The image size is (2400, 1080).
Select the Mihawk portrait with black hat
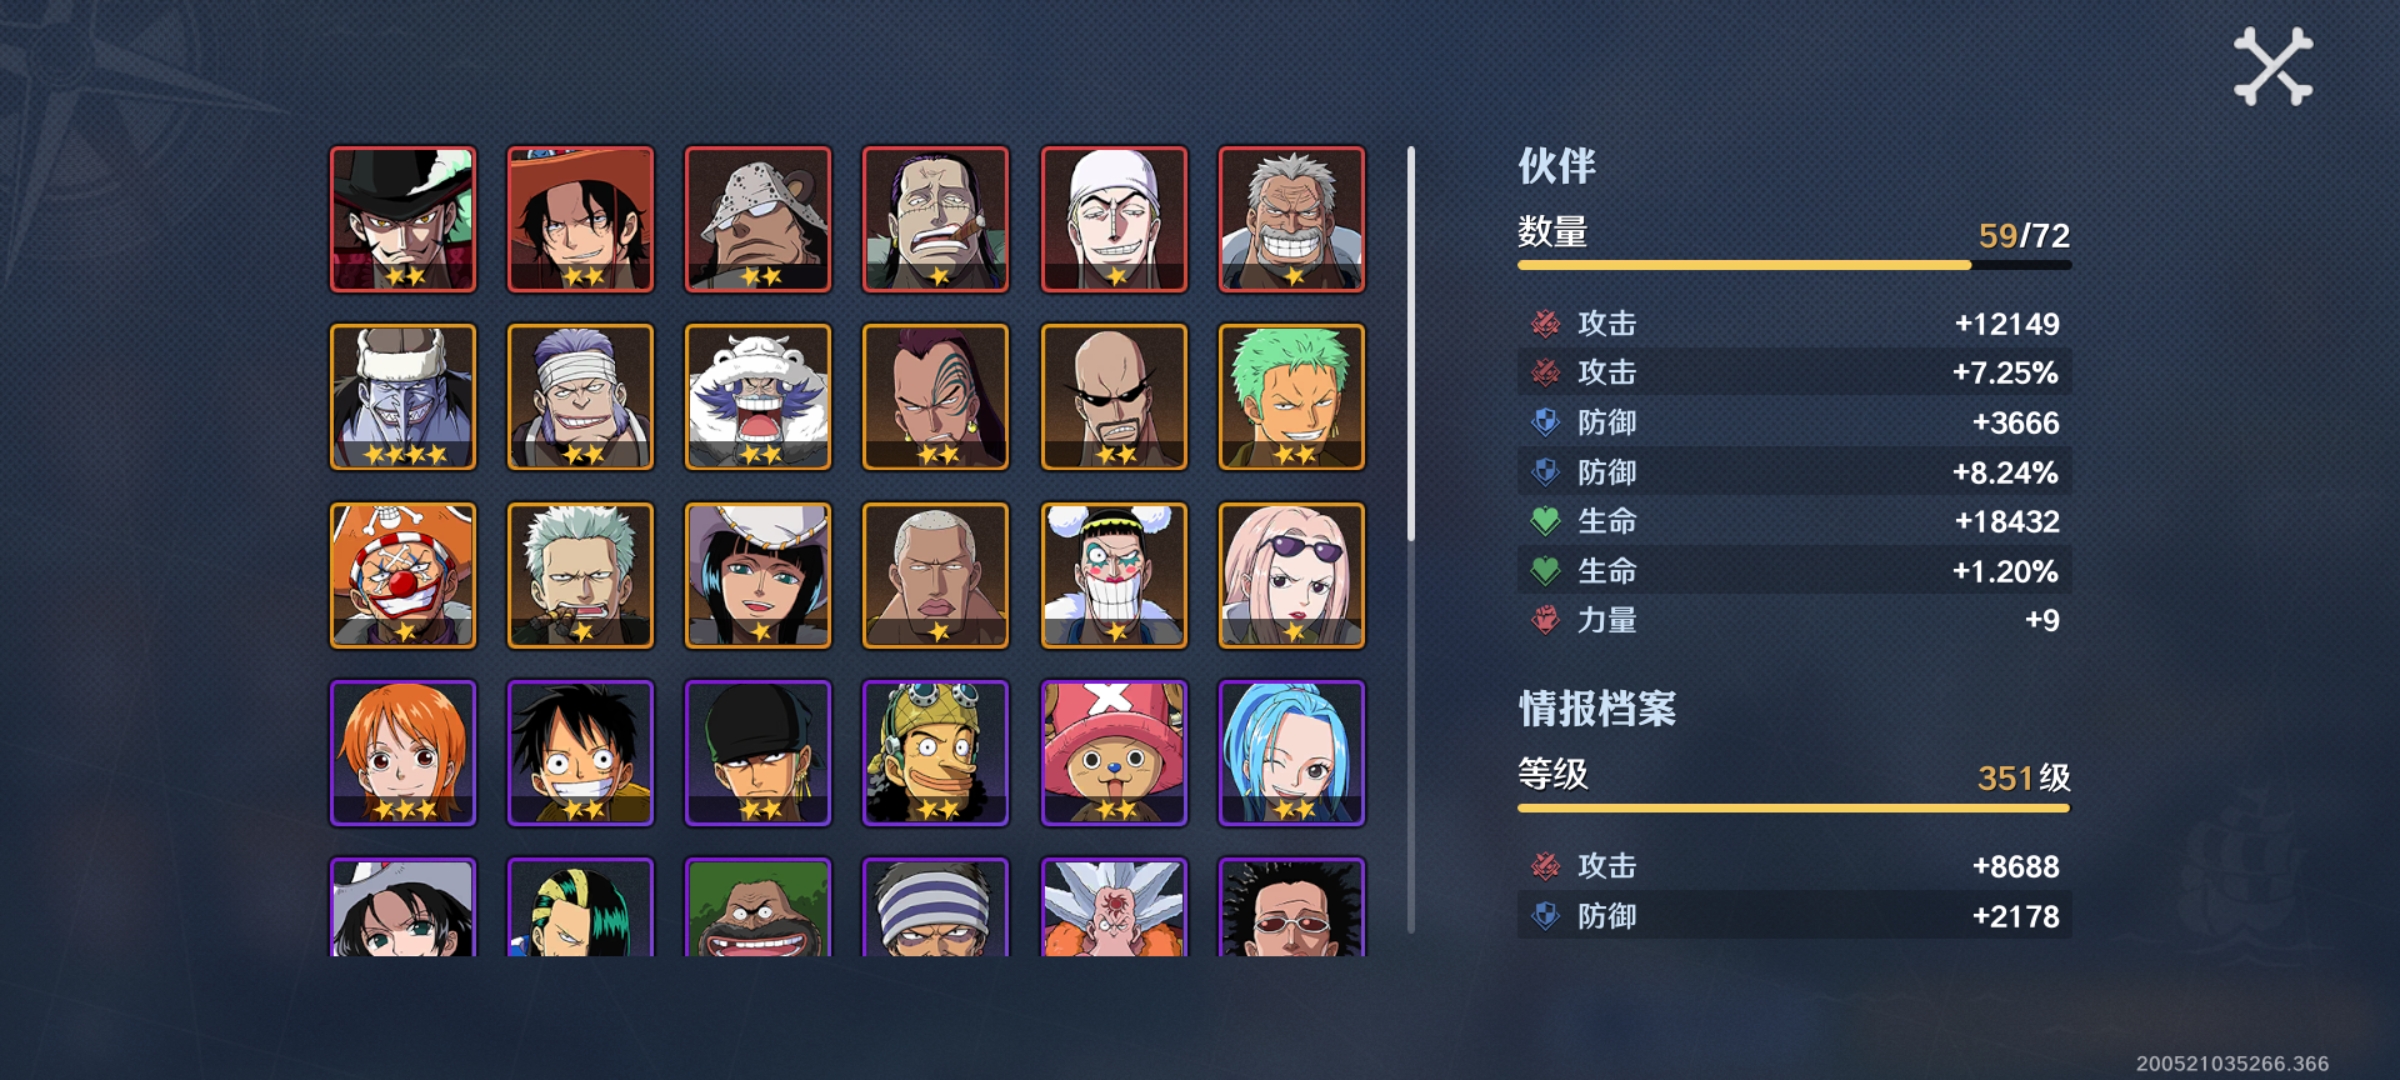click(x=403, y=219)
